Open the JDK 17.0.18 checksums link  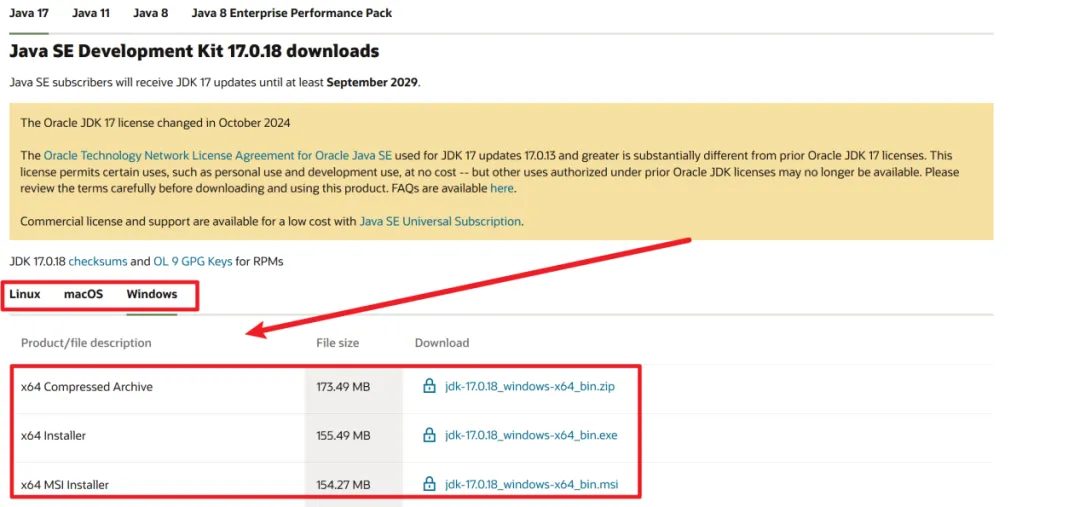[98, 262]
